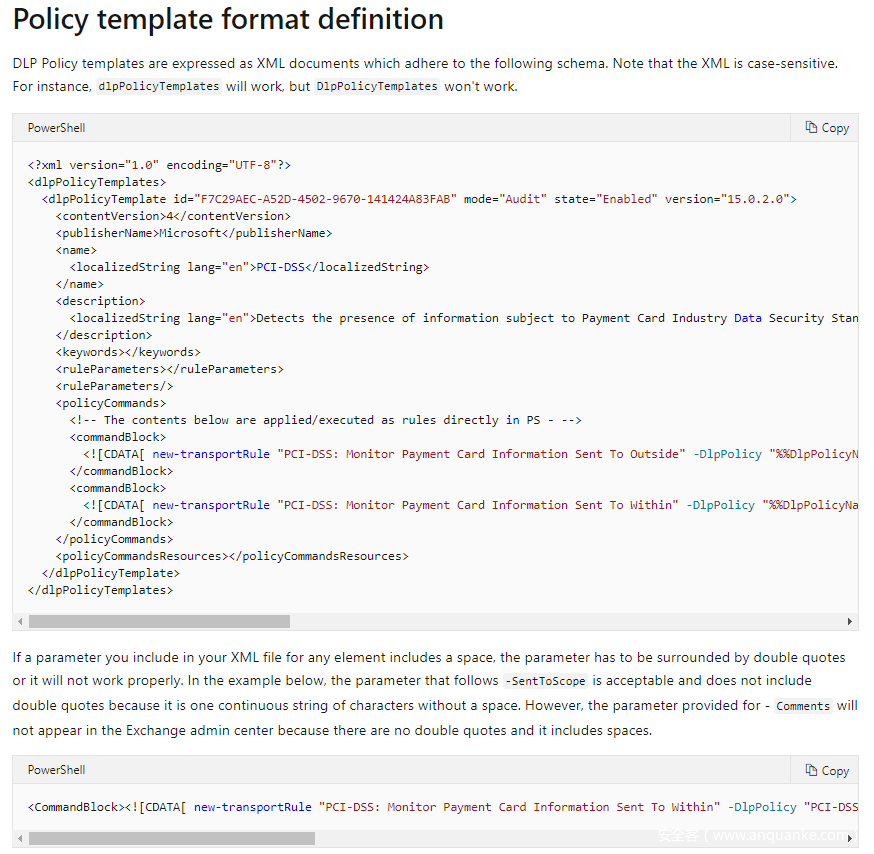Viewport: 874px width, 854px height.
Task: Click the left scroll arrow under the CommandBlock snippet
Action: [x=20, y=838]
